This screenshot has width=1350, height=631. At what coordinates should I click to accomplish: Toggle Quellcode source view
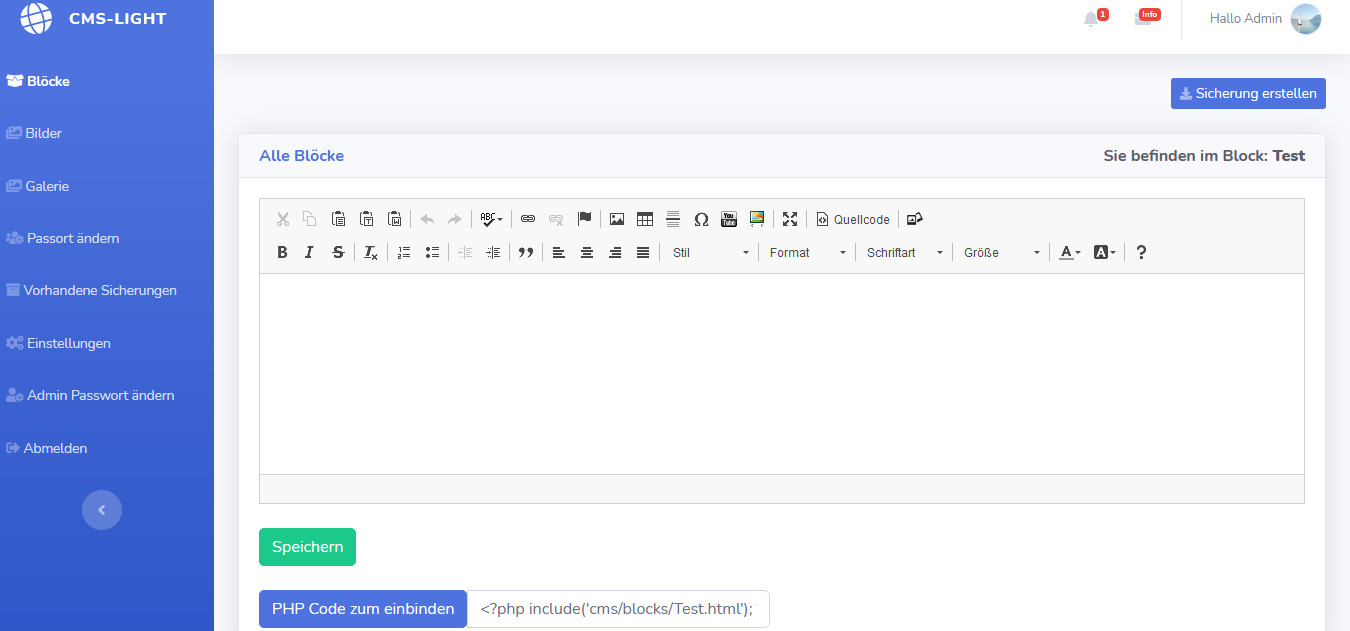pos(853,219)
